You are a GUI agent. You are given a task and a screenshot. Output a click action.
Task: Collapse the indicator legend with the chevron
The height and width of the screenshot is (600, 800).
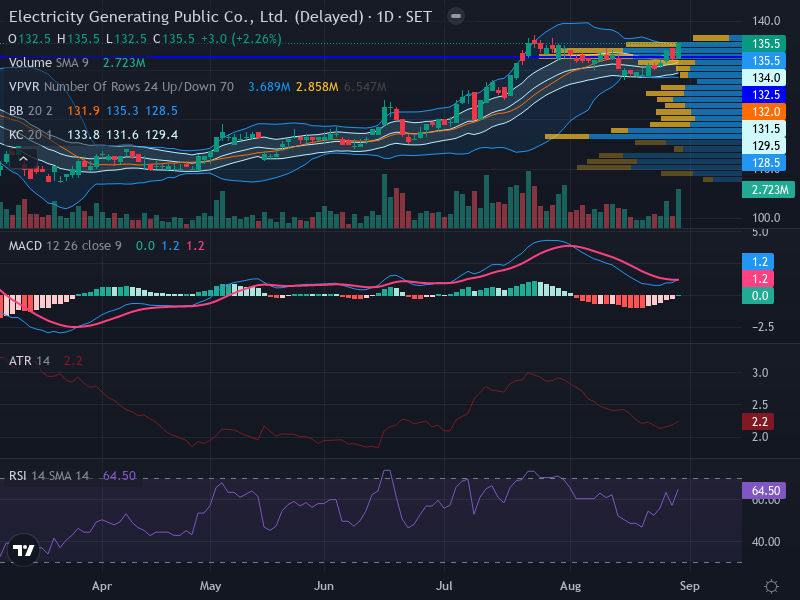[x=23, y=159]
